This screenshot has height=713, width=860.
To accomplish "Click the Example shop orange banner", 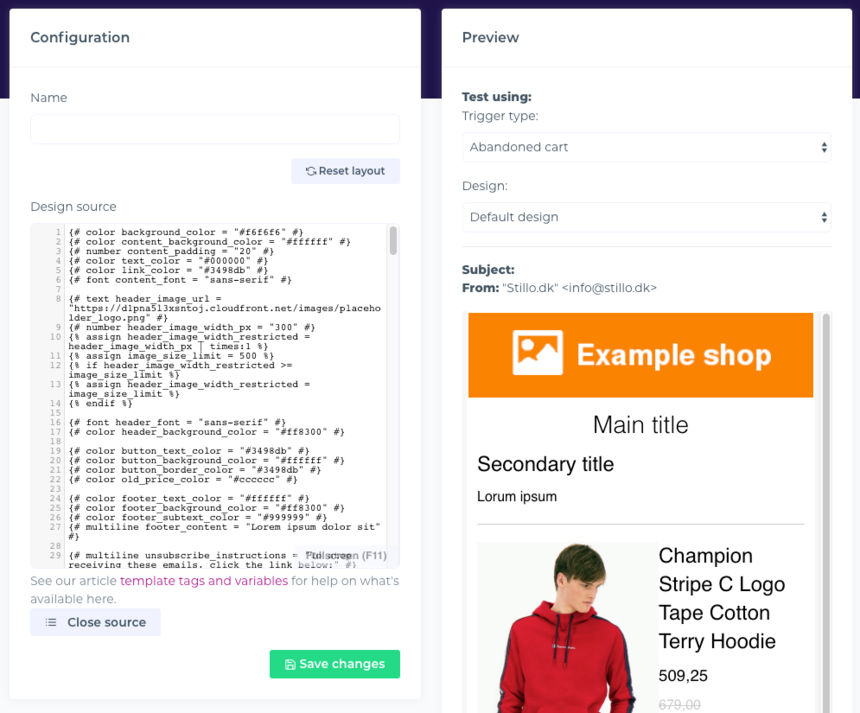I will 640,355.
